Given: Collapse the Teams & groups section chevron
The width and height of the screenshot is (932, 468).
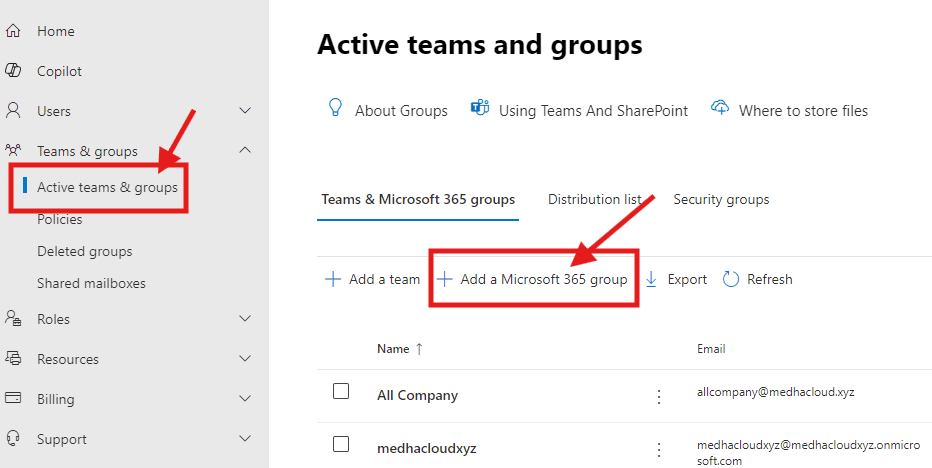Looking at the screenshot, I should [x=246, y=151].
